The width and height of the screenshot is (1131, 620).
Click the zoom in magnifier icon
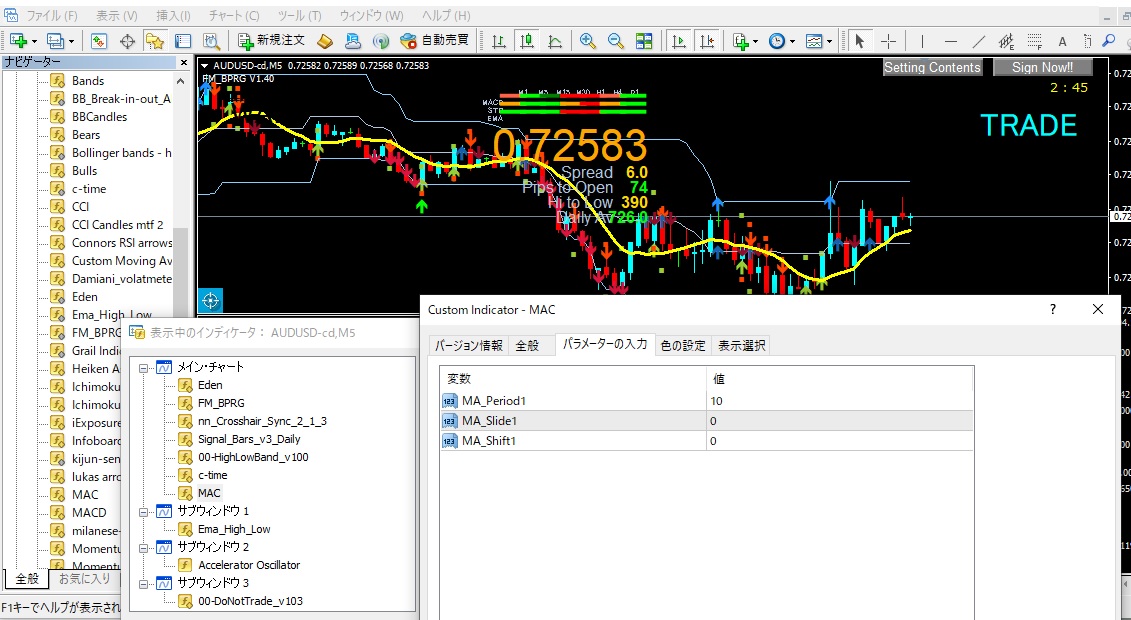point(588,41)
